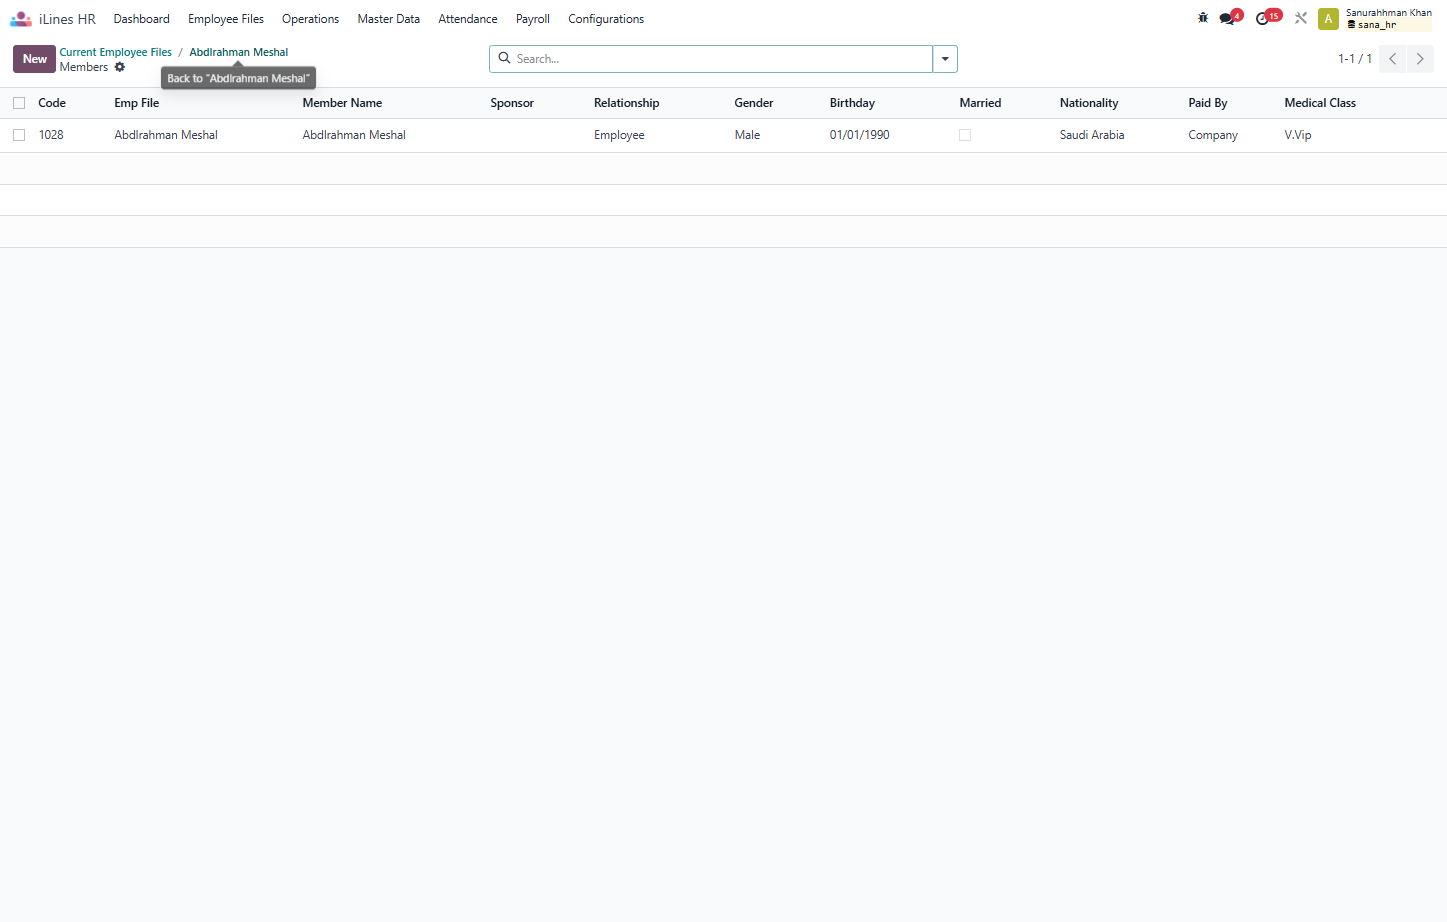Sort by the Birthday column header
The width and height of the screenshot is (1447, 922).
coord(852,103)
